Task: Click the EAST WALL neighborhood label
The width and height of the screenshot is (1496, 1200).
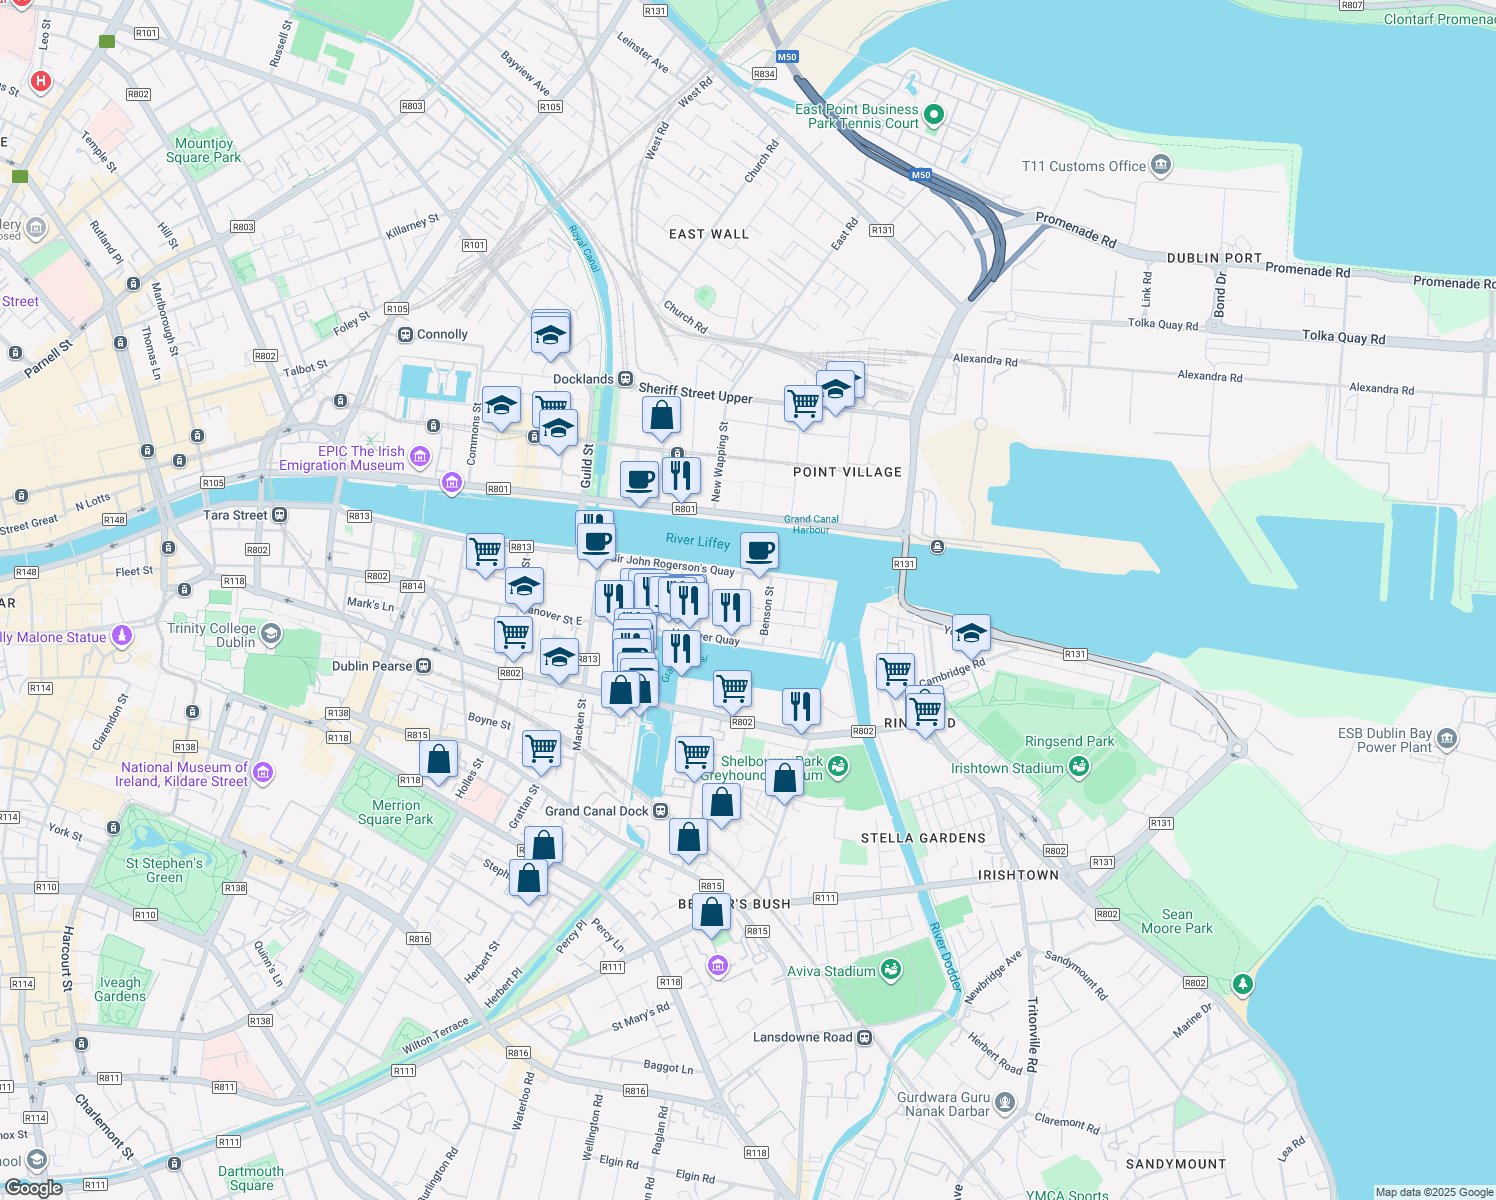Action: coord(709,234)
